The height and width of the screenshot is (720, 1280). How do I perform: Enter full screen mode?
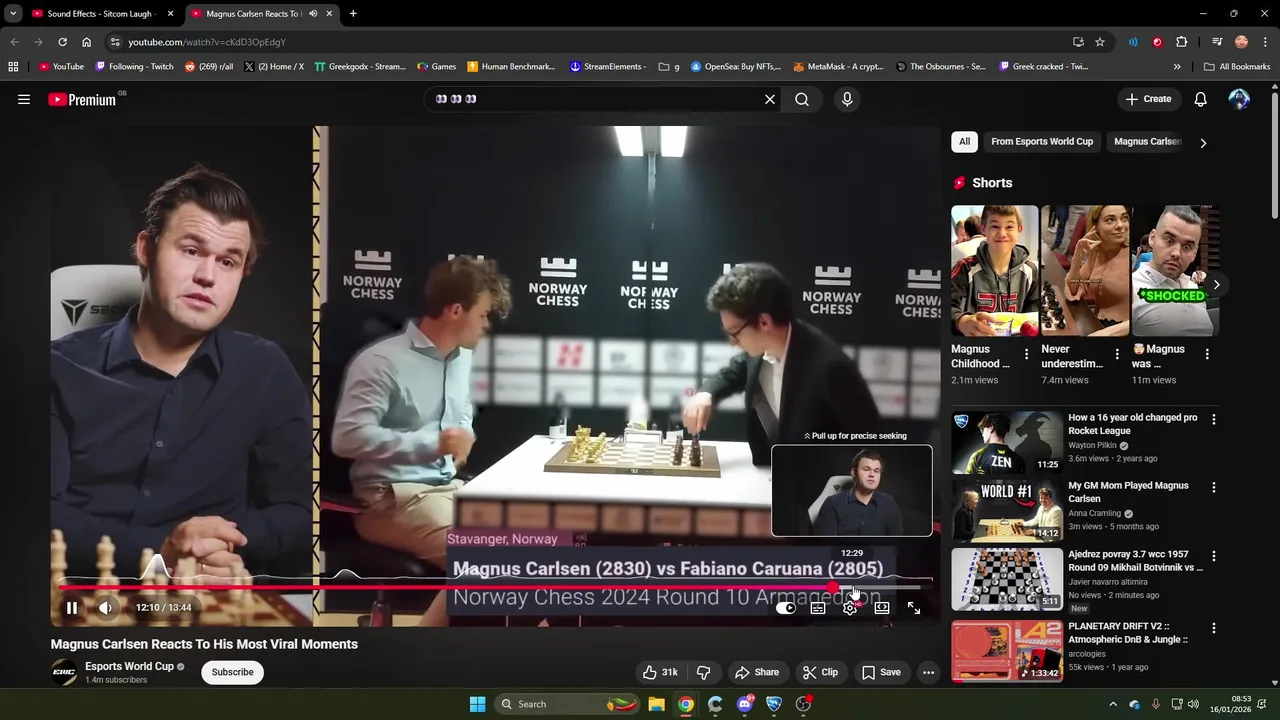pyautogui.click(x=914, y=607)
